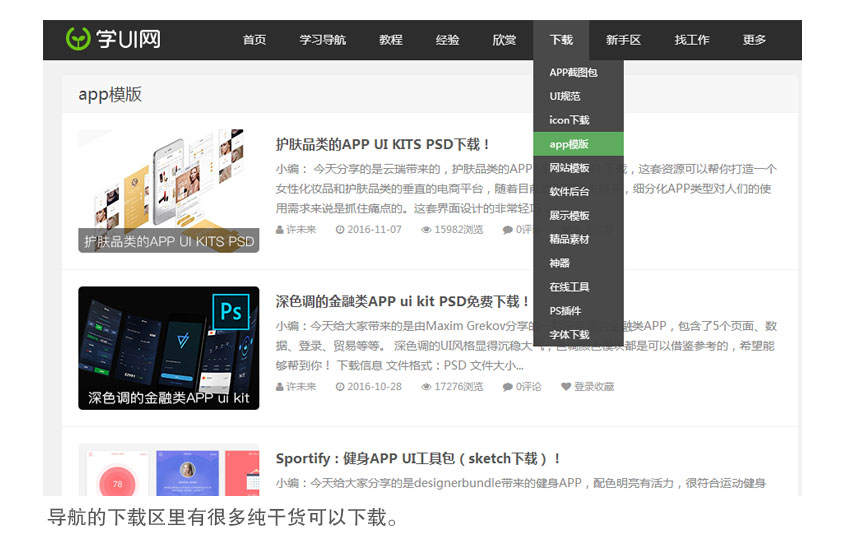This screenshot has width=850, height=550.
Task: Click the 下载 nav item
Action: pos(561,40)
